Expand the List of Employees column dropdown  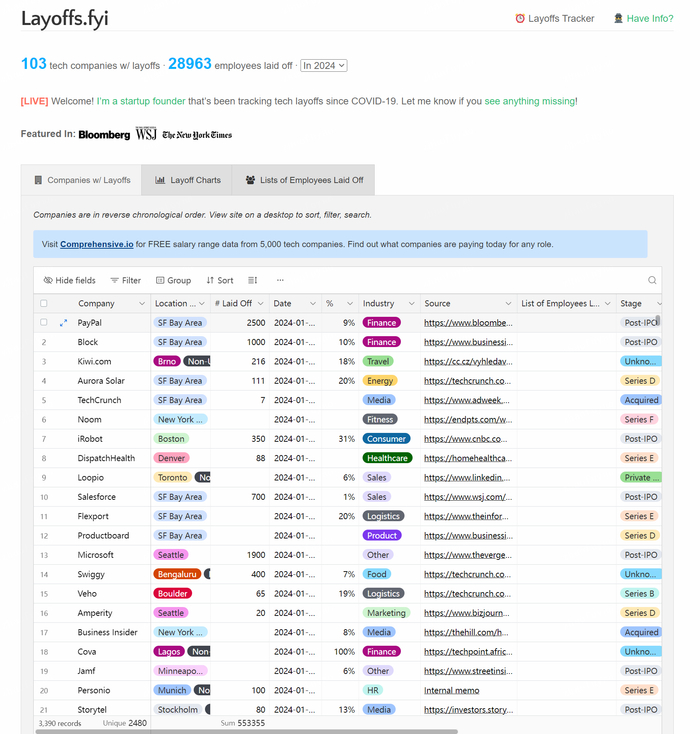608,303
